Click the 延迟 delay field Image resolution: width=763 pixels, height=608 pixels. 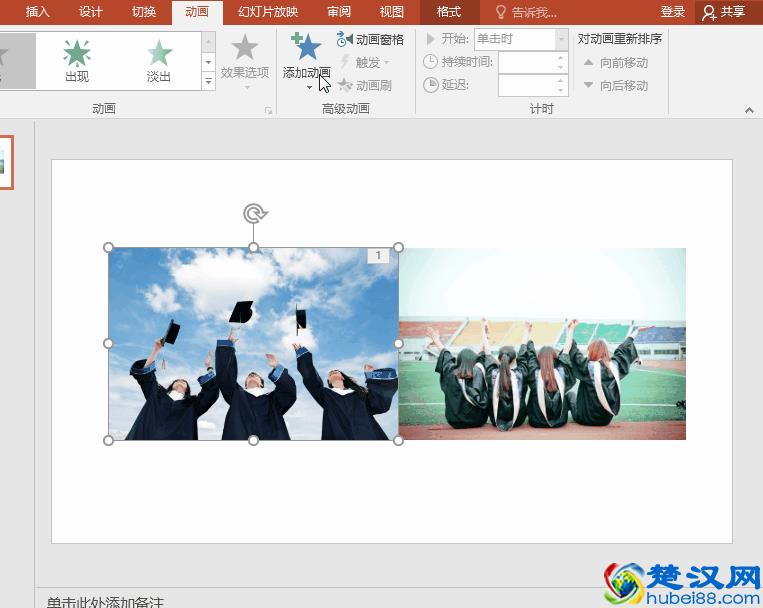tap(528, 85)
